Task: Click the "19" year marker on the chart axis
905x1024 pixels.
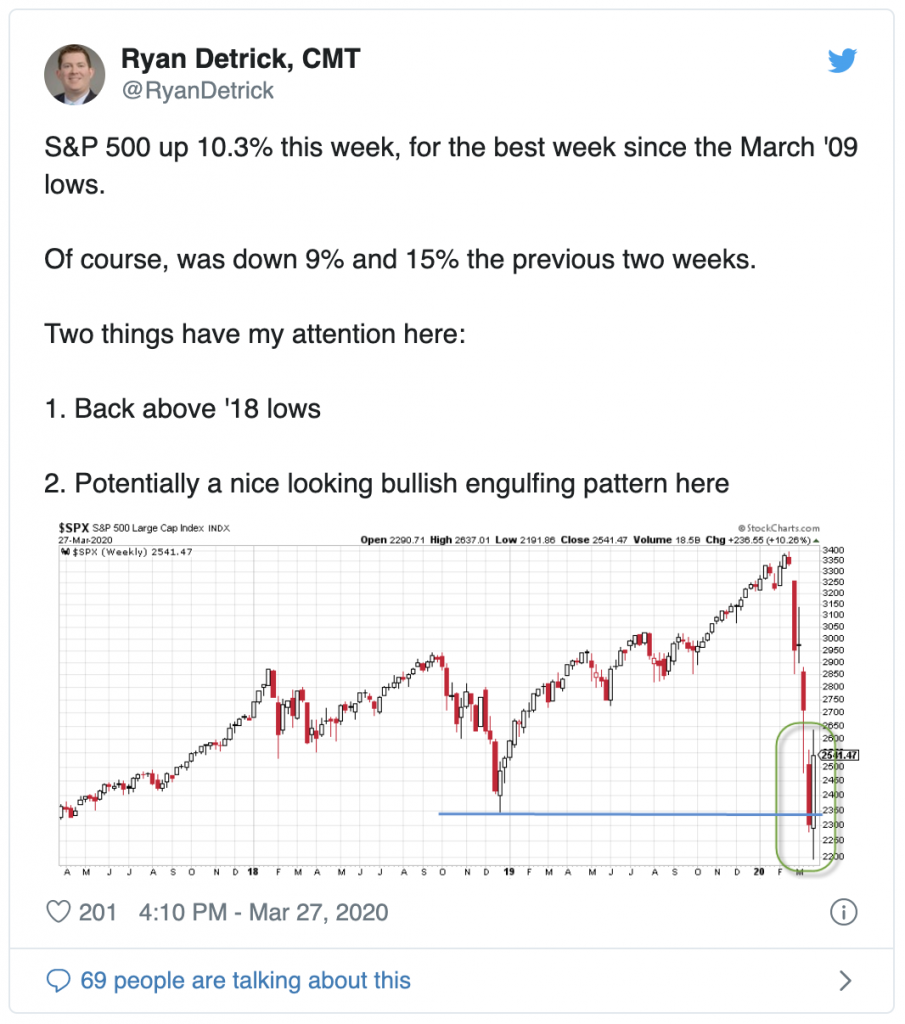Action: pos(508,871)
